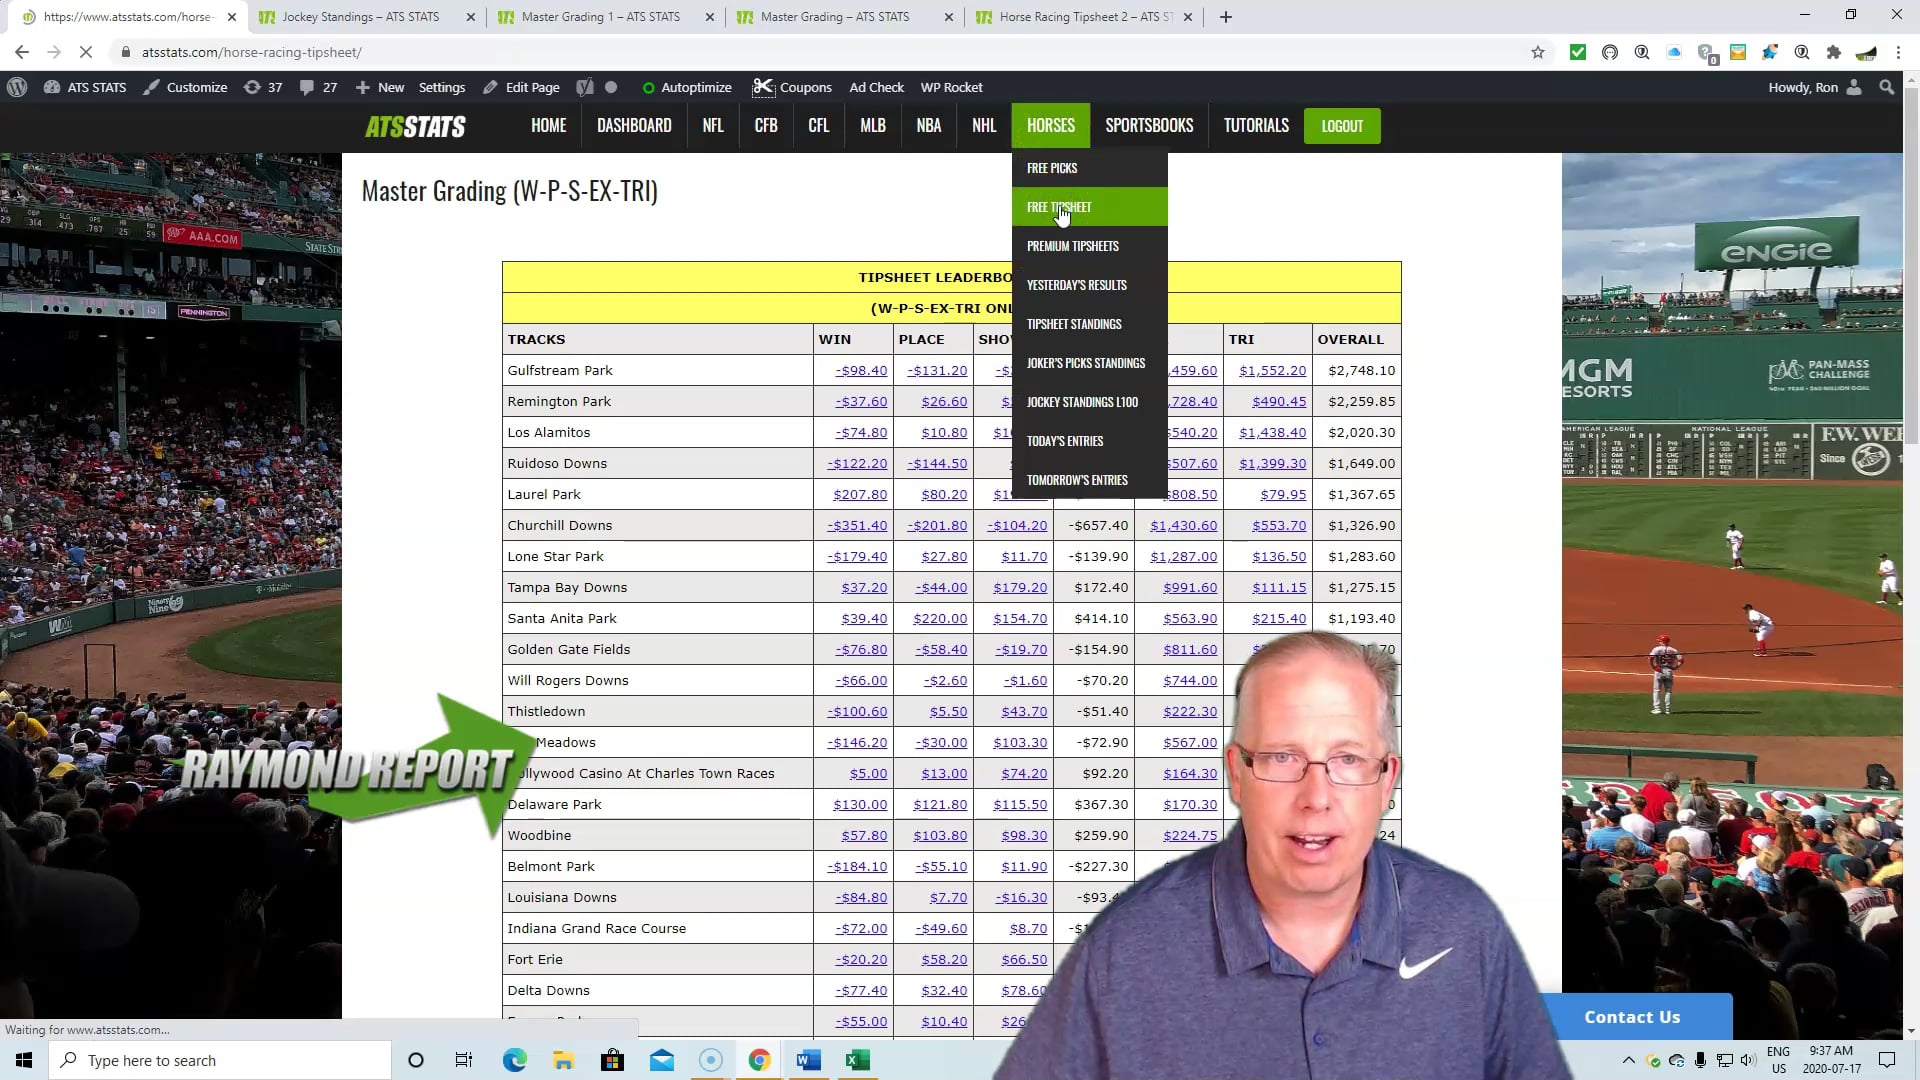
Task: Open Excel from the taskbar
Action: [x=857, y=1060]
